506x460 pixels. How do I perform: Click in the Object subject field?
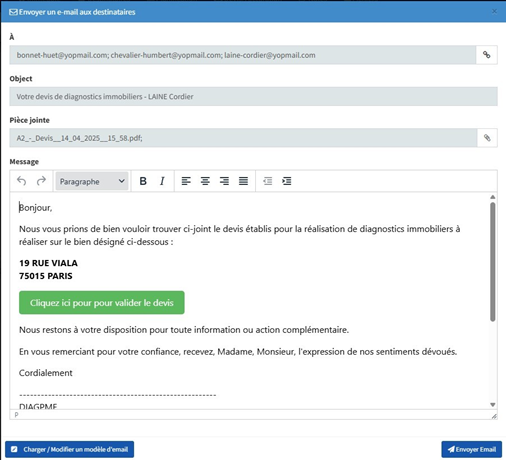(x=253, y=97)
